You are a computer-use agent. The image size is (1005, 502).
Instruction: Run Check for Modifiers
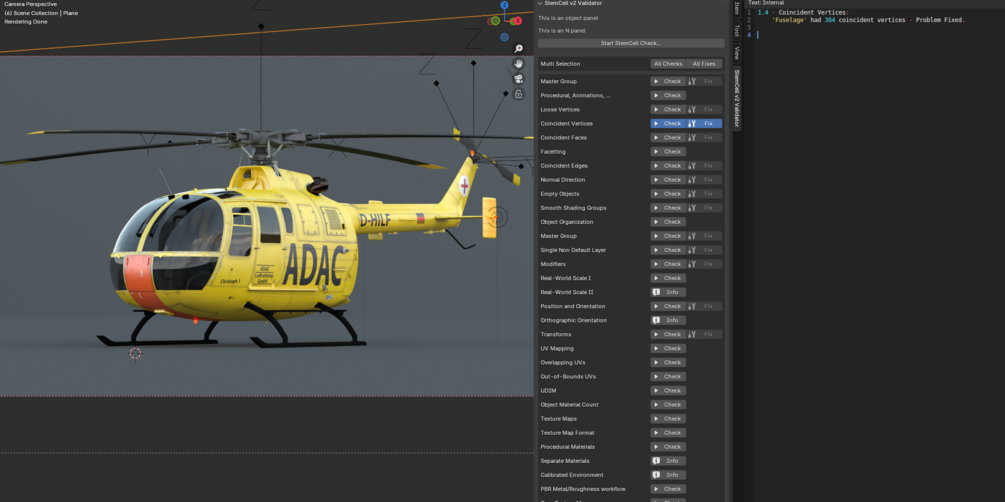pos(668,264)
